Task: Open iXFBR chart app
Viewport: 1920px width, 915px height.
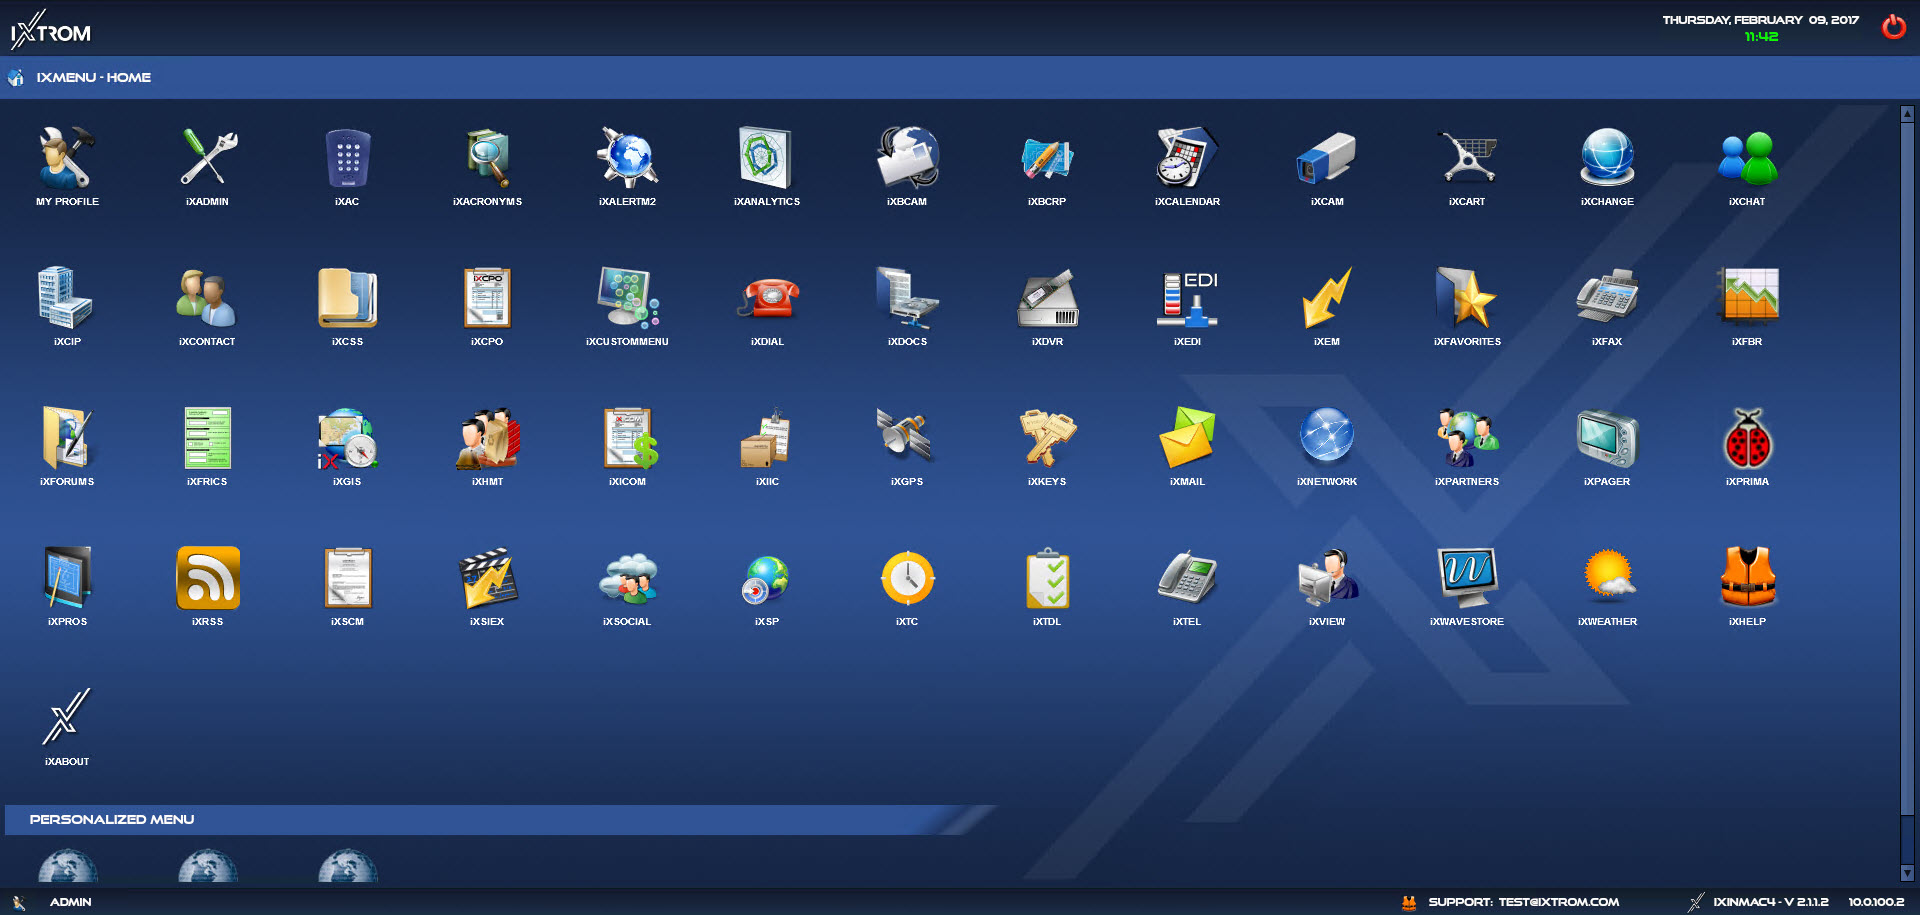Action: point(1747,298)
